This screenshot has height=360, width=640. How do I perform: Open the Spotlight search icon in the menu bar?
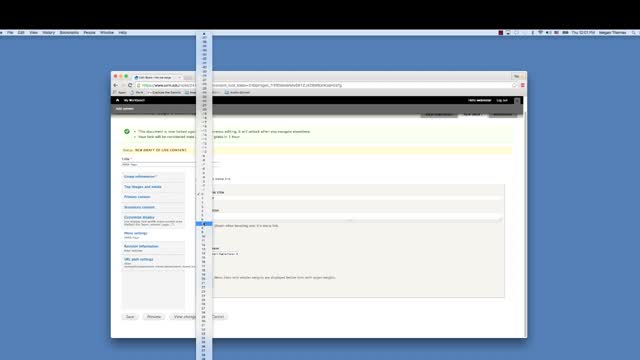(633, 33)
